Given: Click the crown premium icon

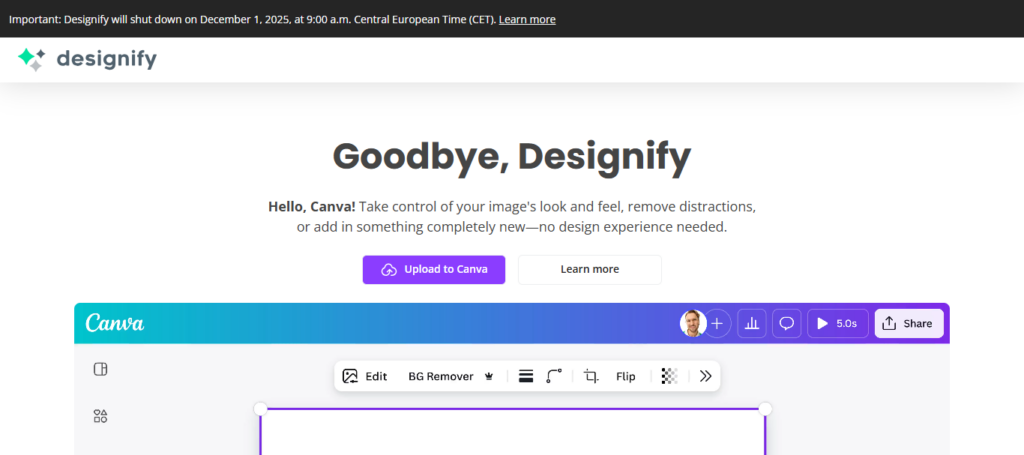Looking at the screenshot, I should click(x=488, y=376).
